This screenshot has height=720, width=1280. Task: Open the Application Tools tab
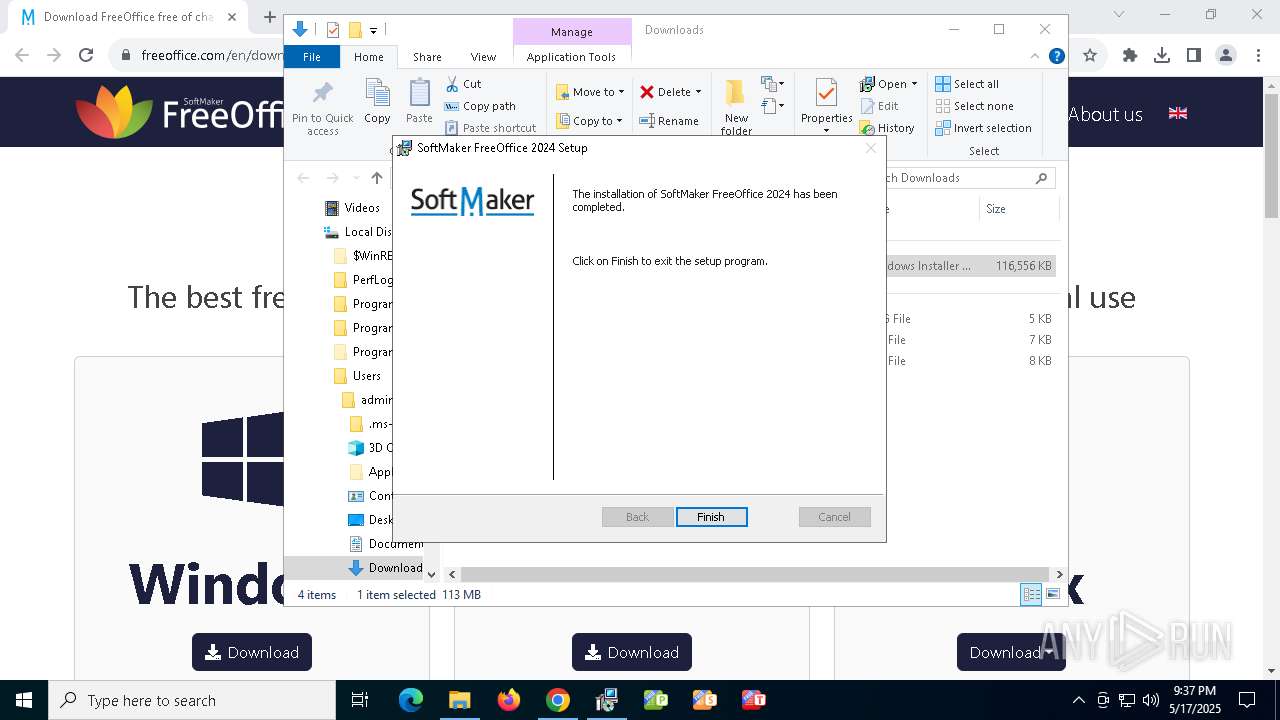point(571,57)
